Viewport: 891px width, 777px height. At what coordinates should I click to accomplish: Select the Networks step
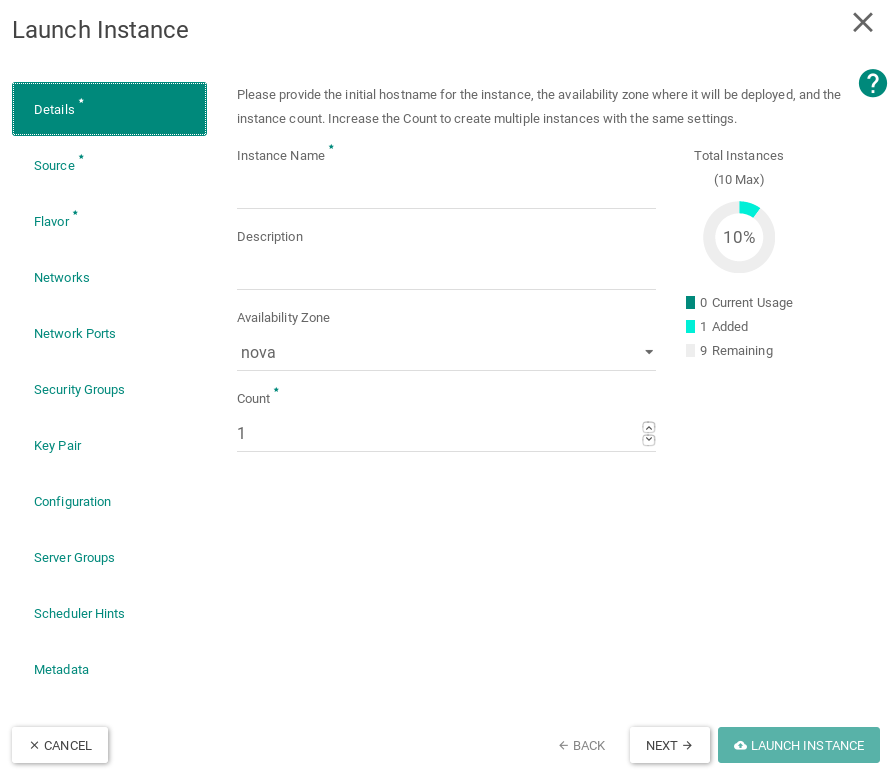(x=62, y=277)
